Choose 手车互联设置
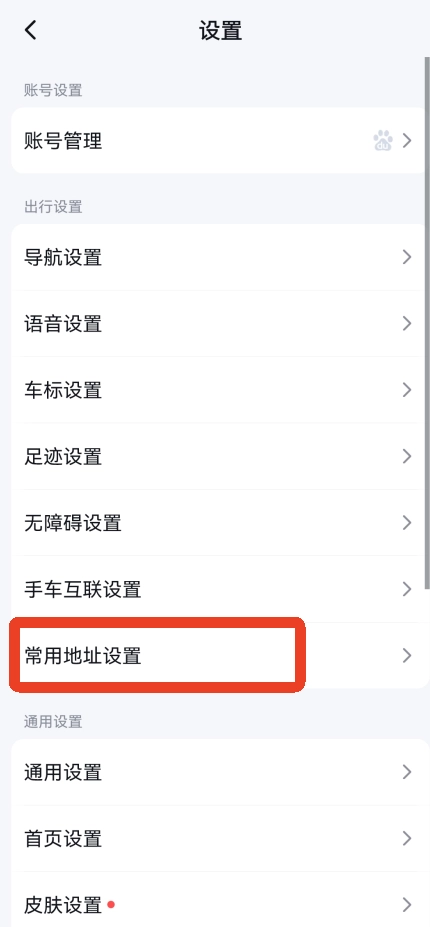The width and height of the screenshot is (430, 927). click(219, 589)
